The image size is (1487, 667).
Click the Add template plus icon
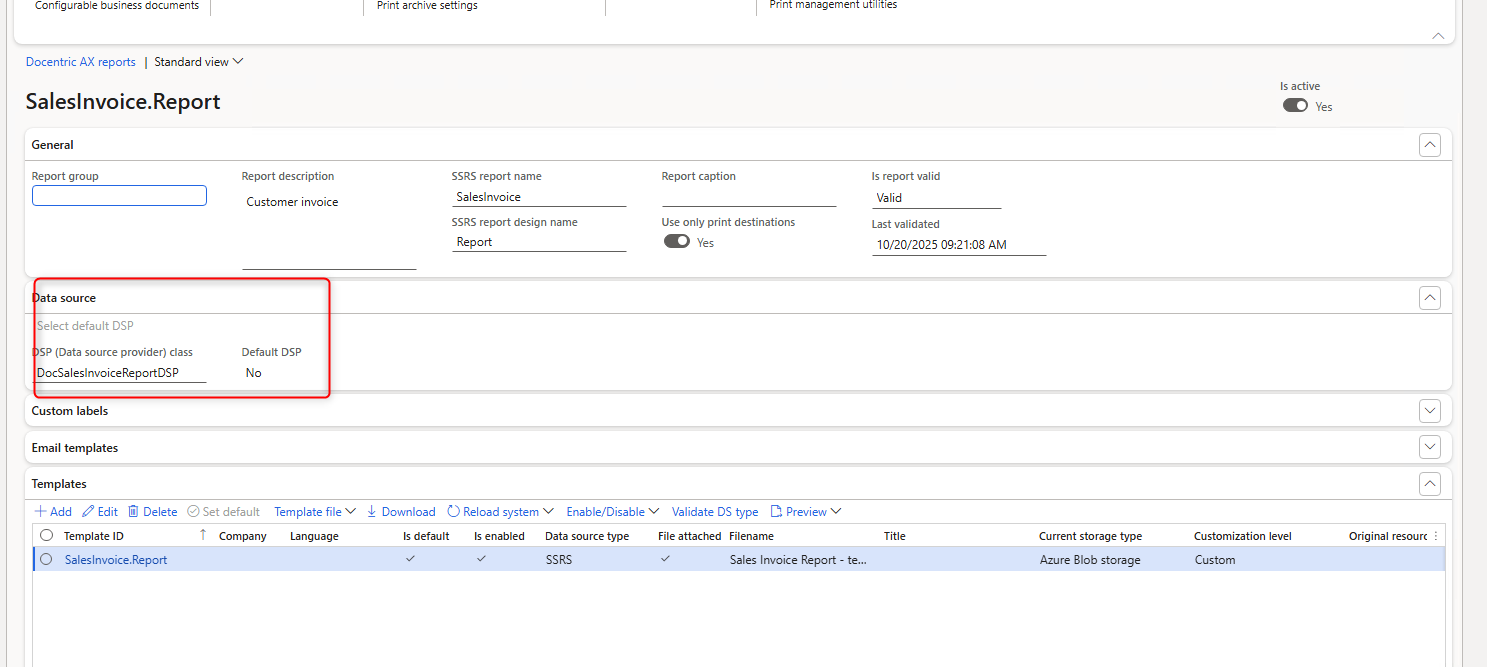41,512
